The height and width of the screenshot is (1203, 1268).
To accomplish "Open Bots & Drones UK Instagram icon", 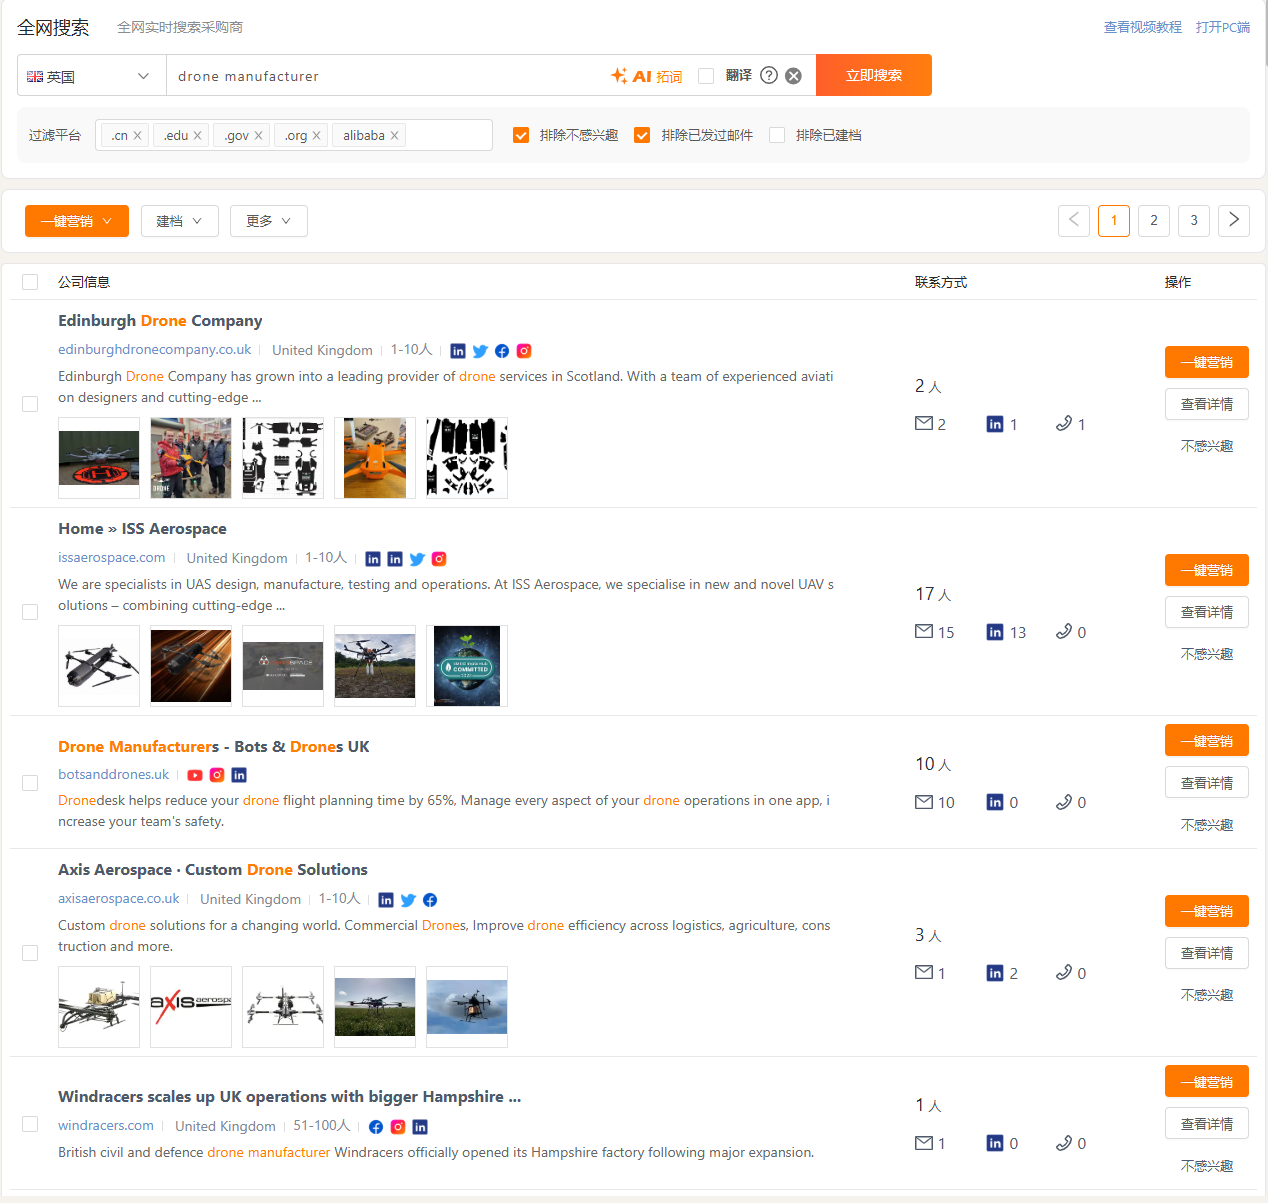I will 217,775.
